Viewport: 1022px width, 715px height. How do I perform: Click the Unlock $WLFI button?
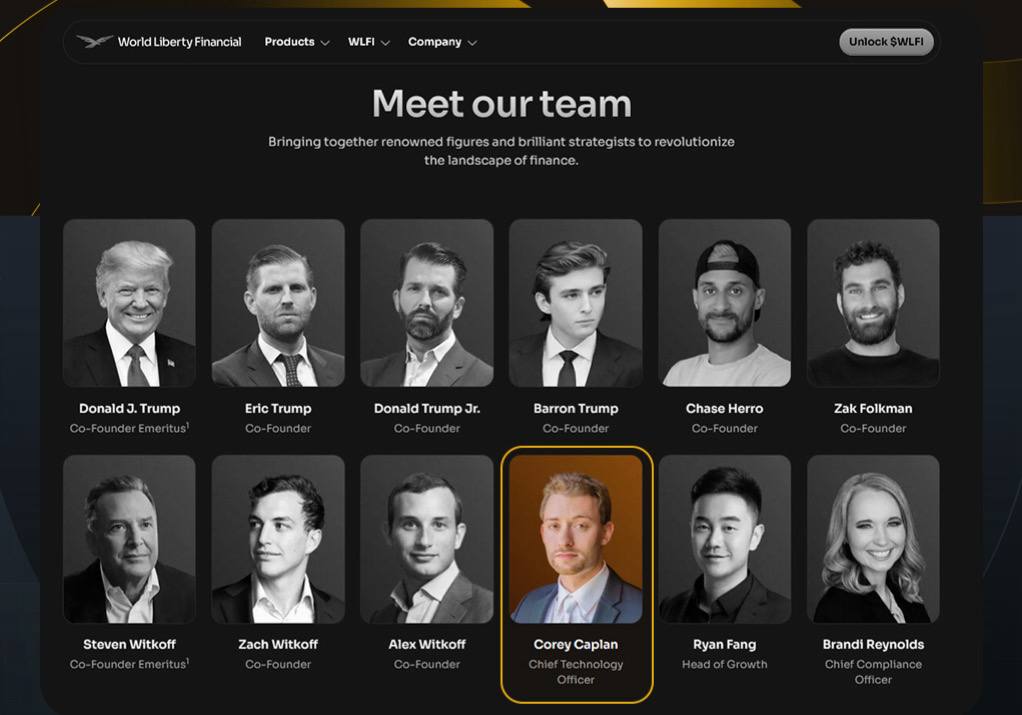886,42
